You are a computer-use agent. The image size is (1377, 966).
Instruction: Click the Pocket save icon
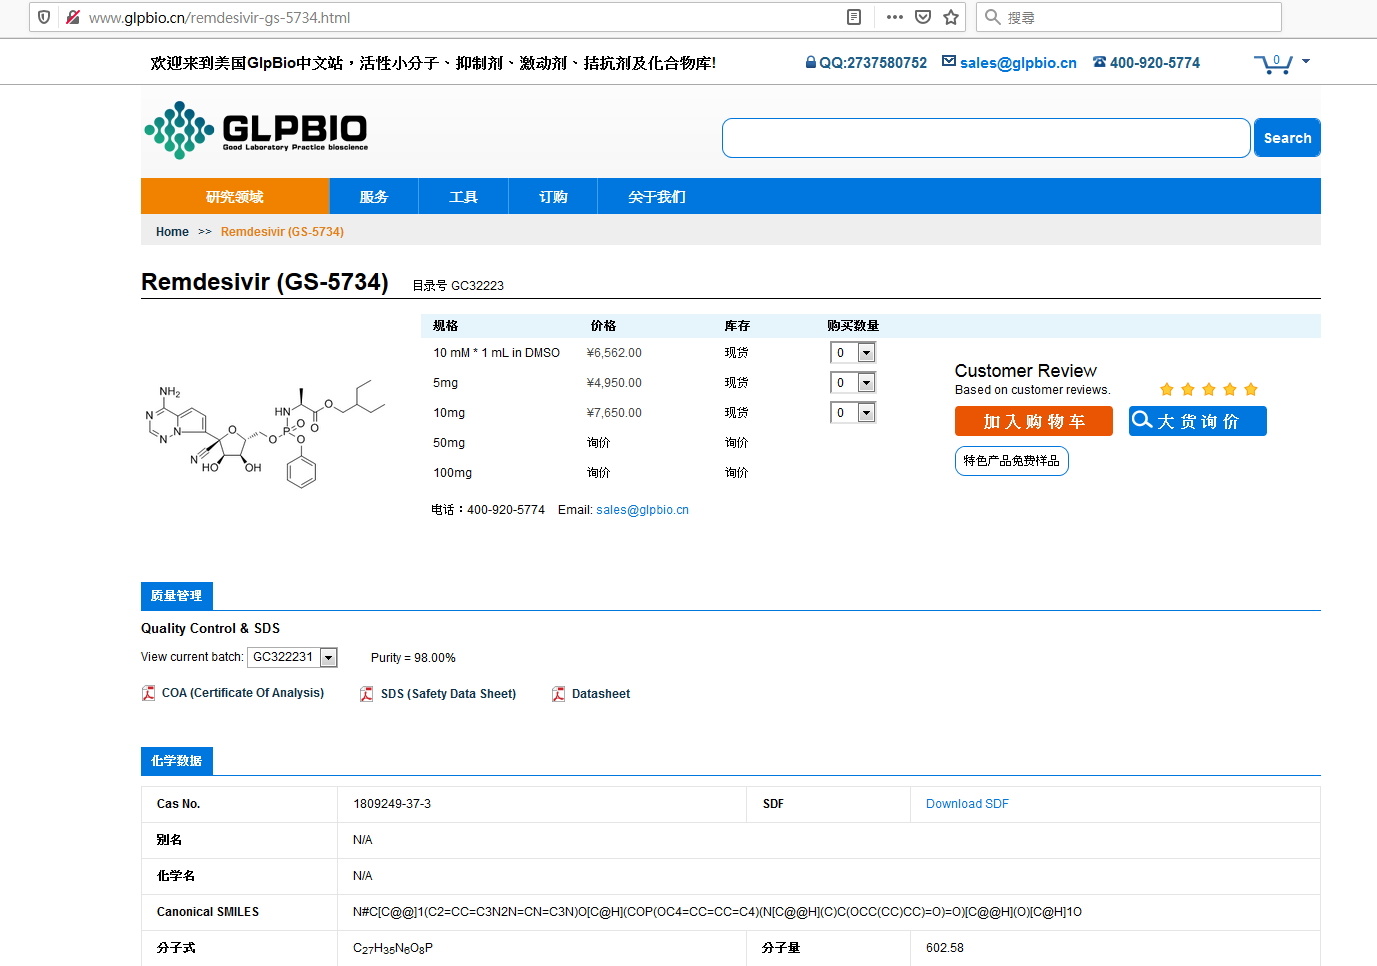[923, 17]
